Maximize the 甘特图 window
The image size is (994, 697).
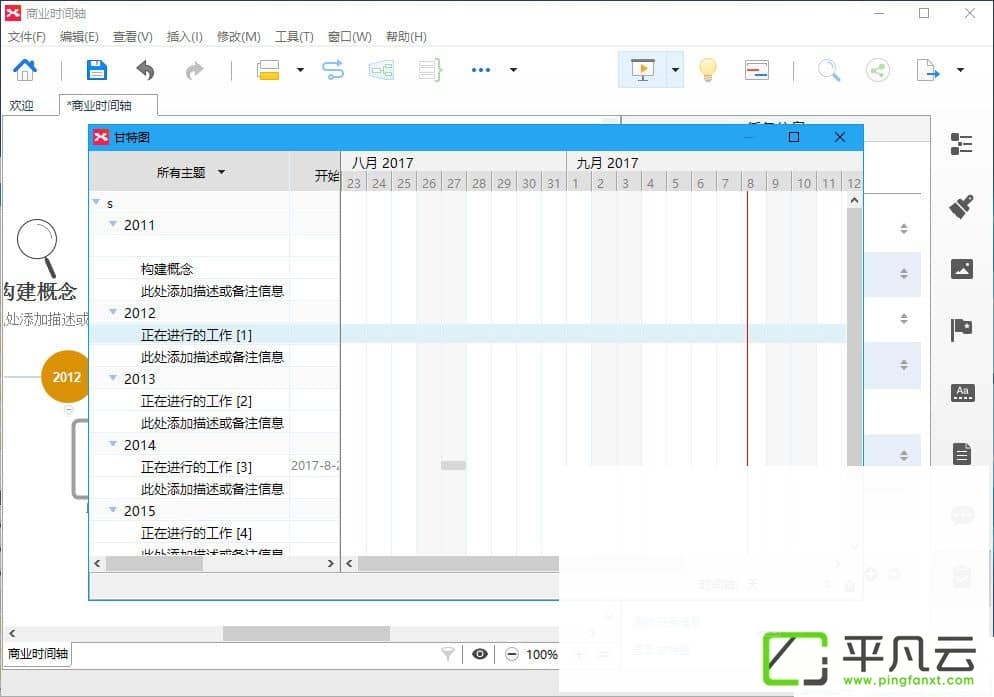point(794,137)
